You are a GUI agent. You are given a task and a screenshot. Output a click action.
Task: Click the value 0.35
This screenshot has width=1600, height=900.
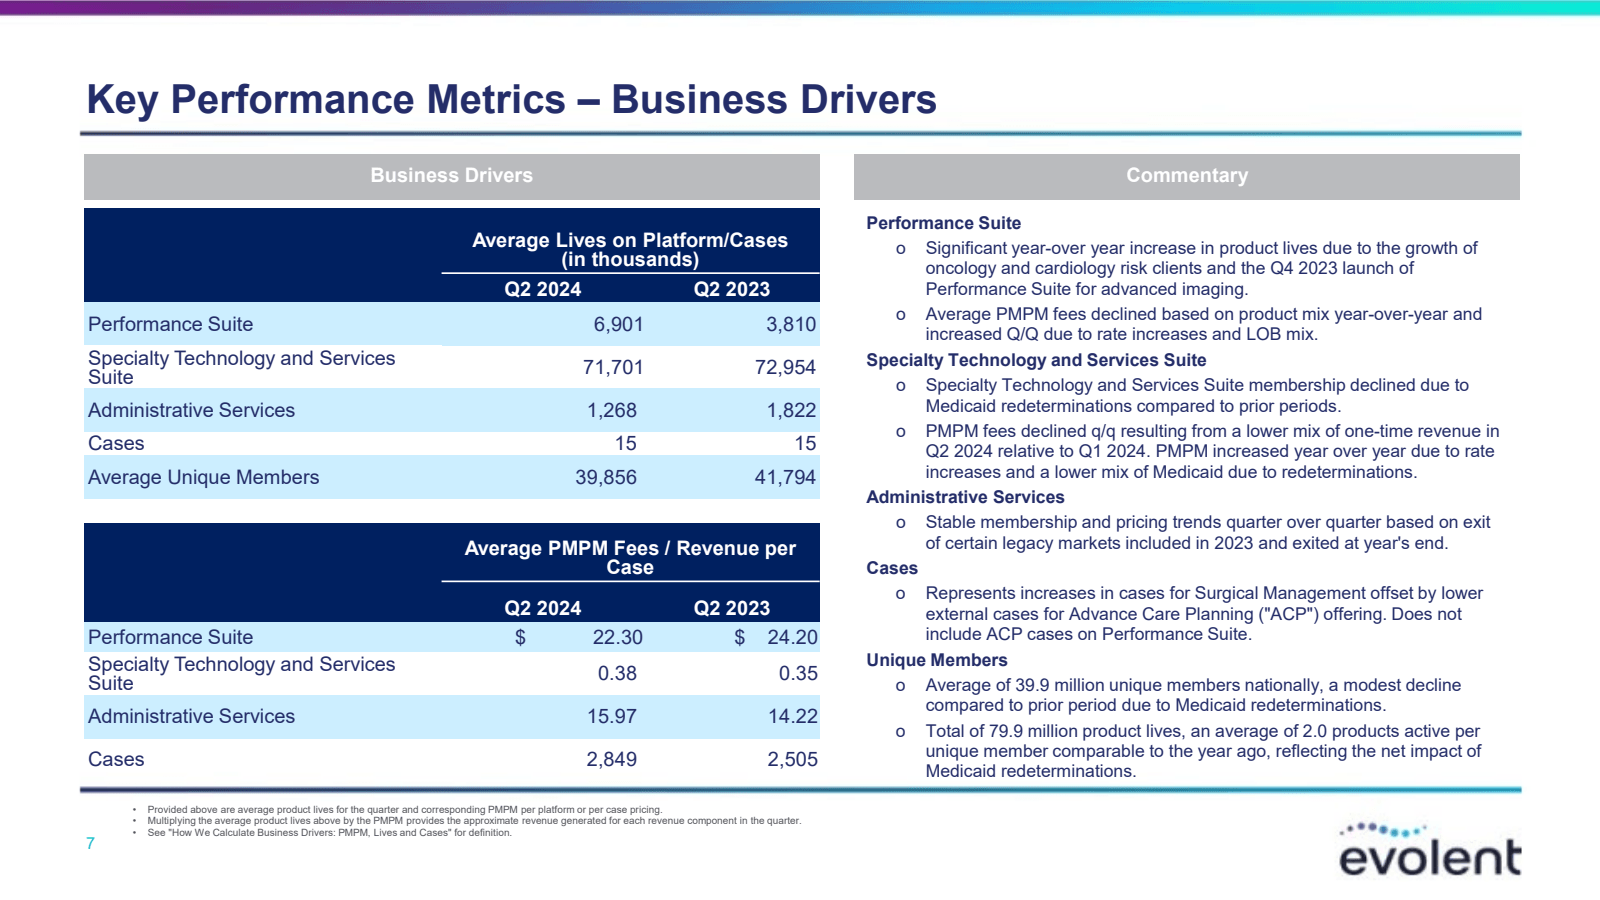(x=798, y=673)
